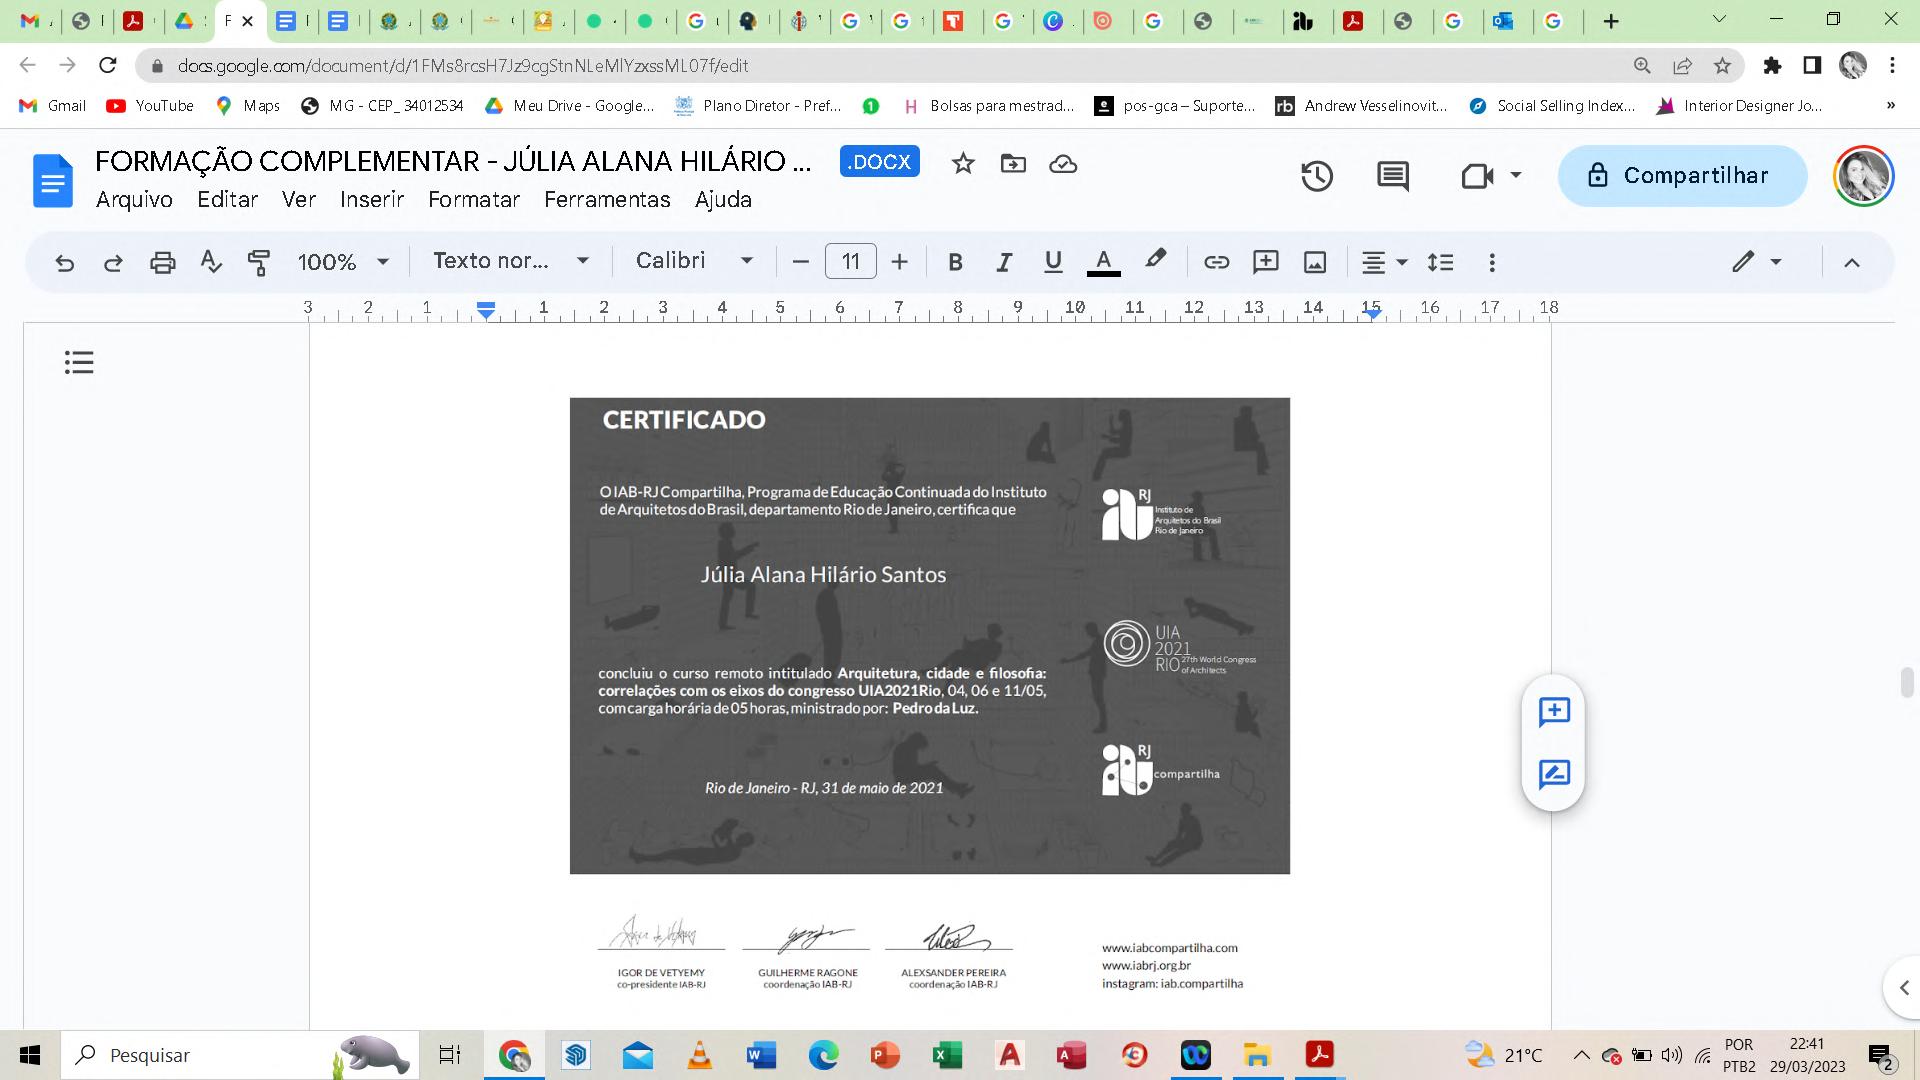Click the Compartilhar button
The height and width of the screenshot is (1080, 1920).
click(1682, 176)
